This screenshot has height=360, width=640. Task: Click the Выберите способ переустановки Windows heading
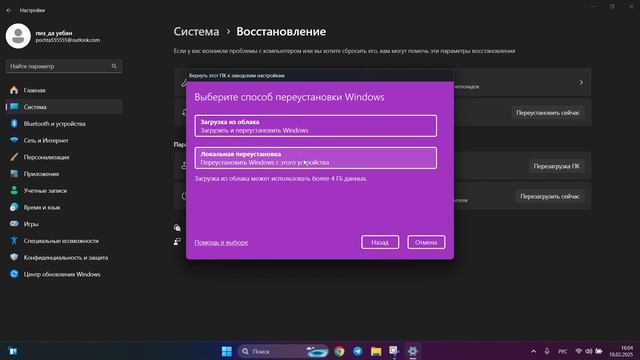pos(289,97)
